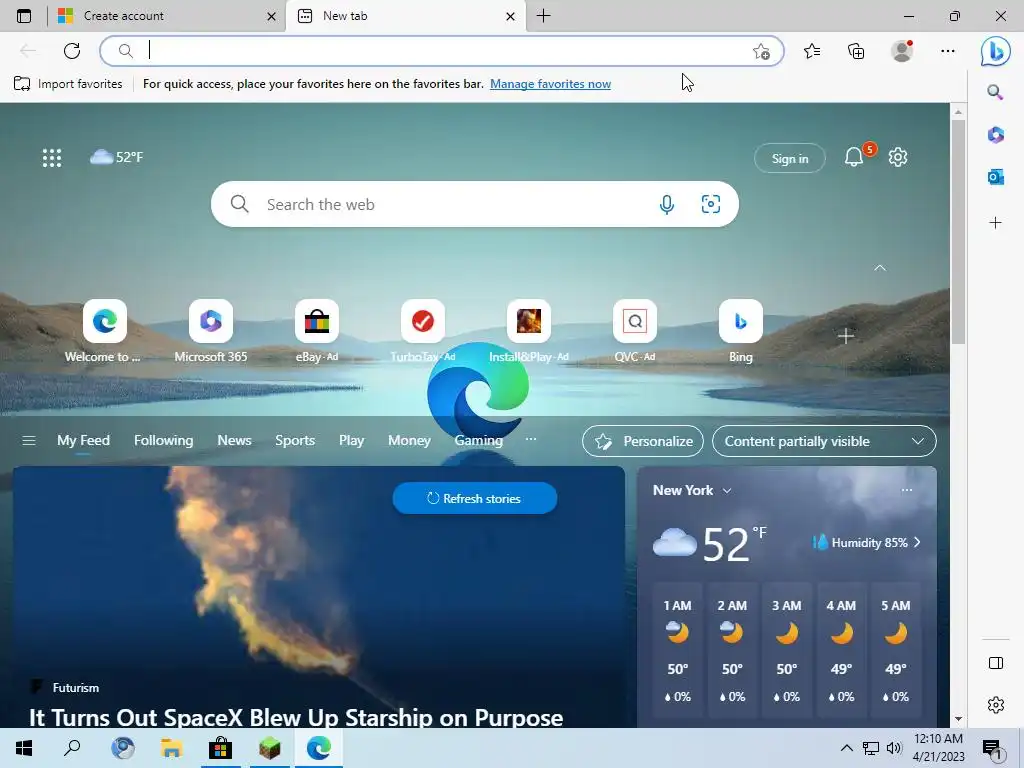
Task: Open Windows Start menu
Action: (24, 748)
